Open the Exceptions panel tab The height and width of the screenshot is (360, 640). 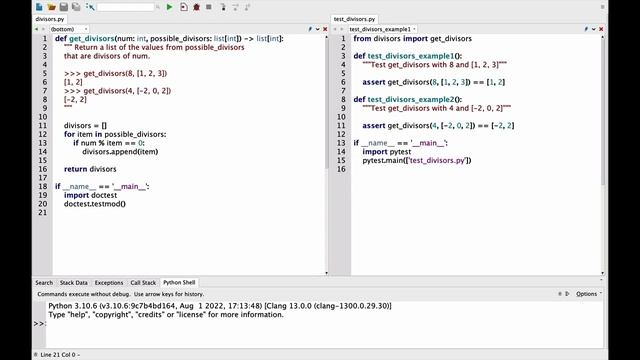coord(109,282)
